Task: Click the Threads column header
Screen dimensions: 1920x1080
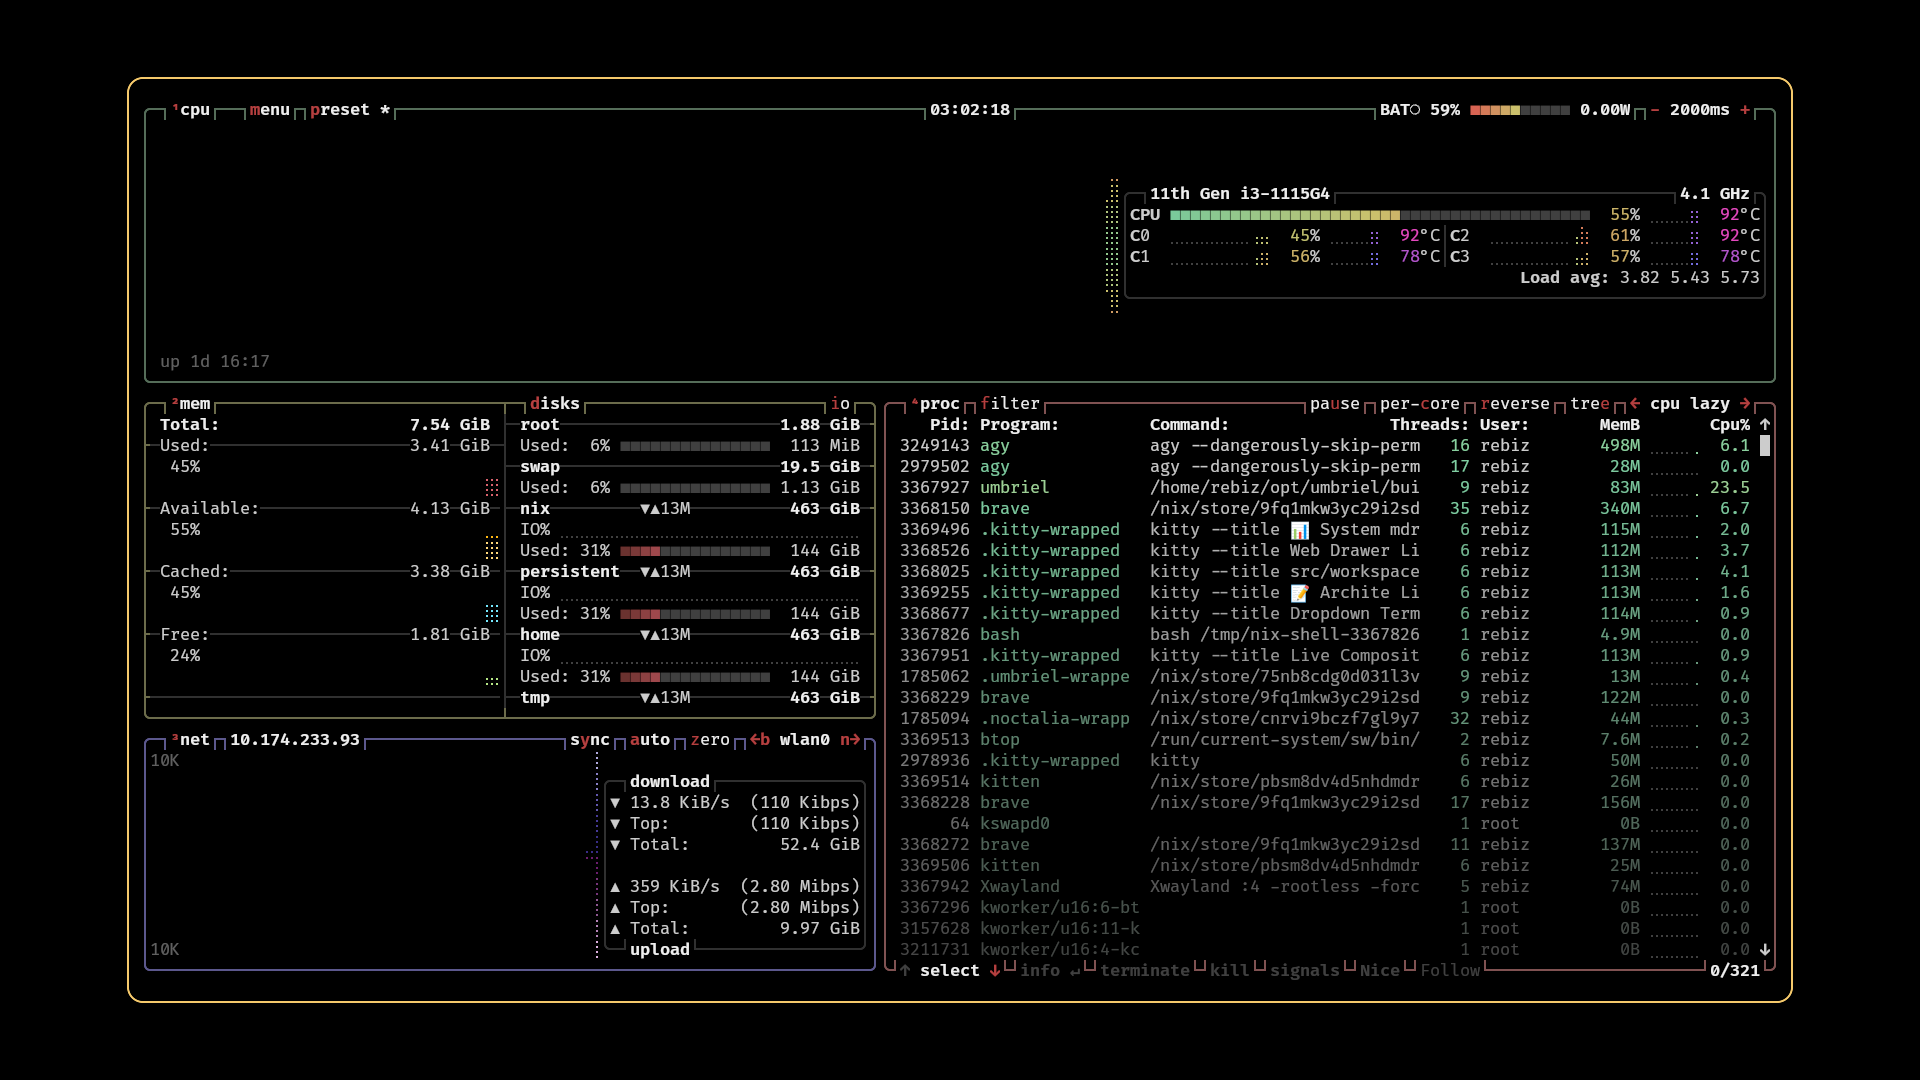Action: (x=1430, y=425)
